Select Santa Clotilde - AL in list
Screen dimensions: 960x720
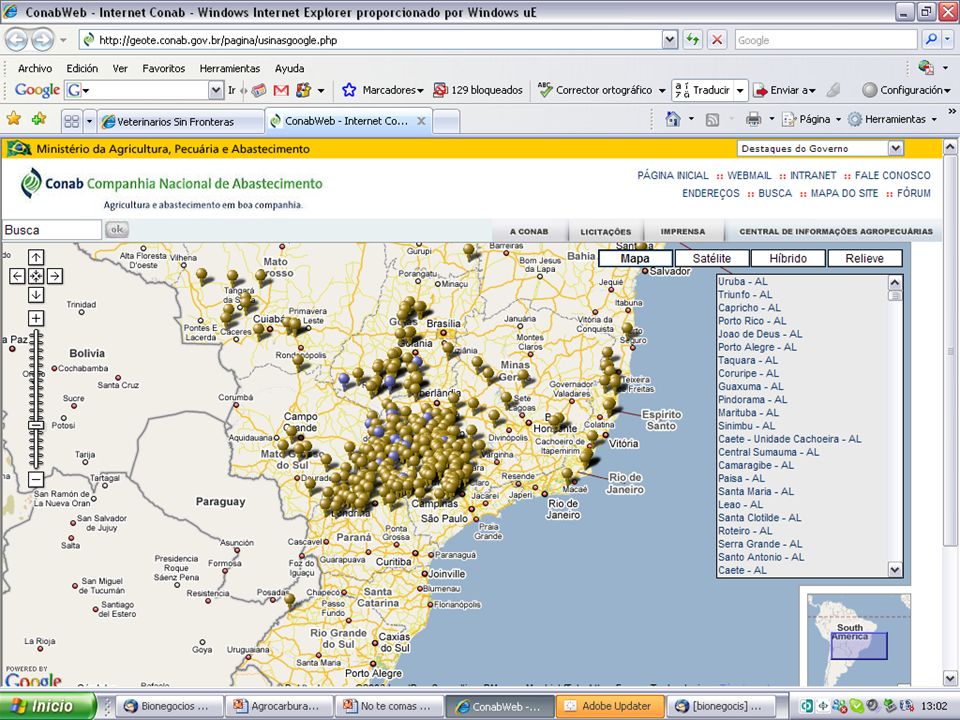point(759,518)
